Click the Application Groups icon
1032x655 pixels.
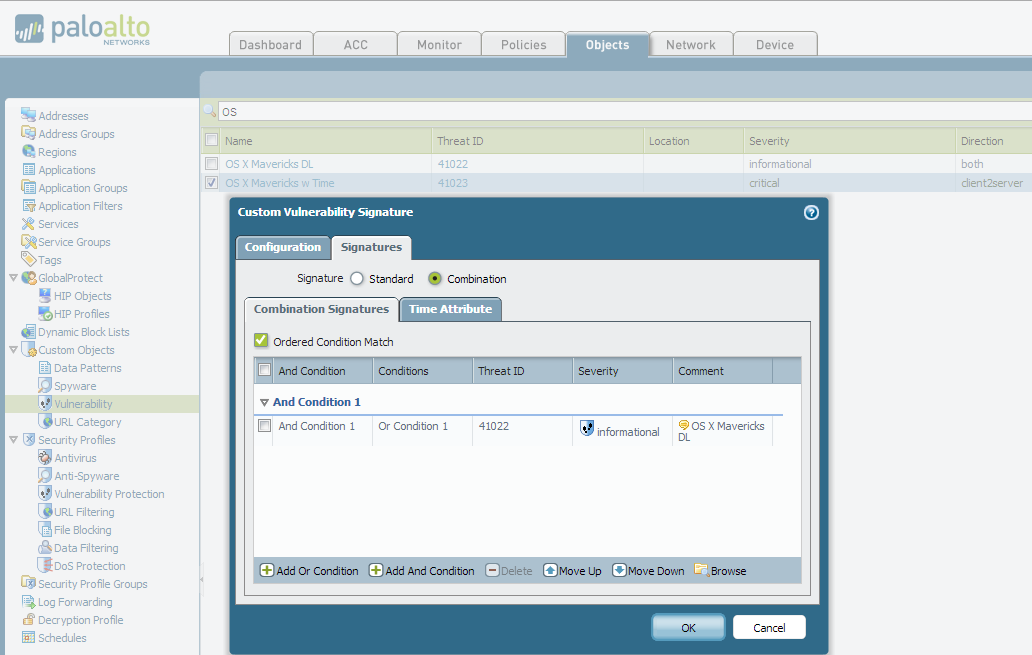28,188
